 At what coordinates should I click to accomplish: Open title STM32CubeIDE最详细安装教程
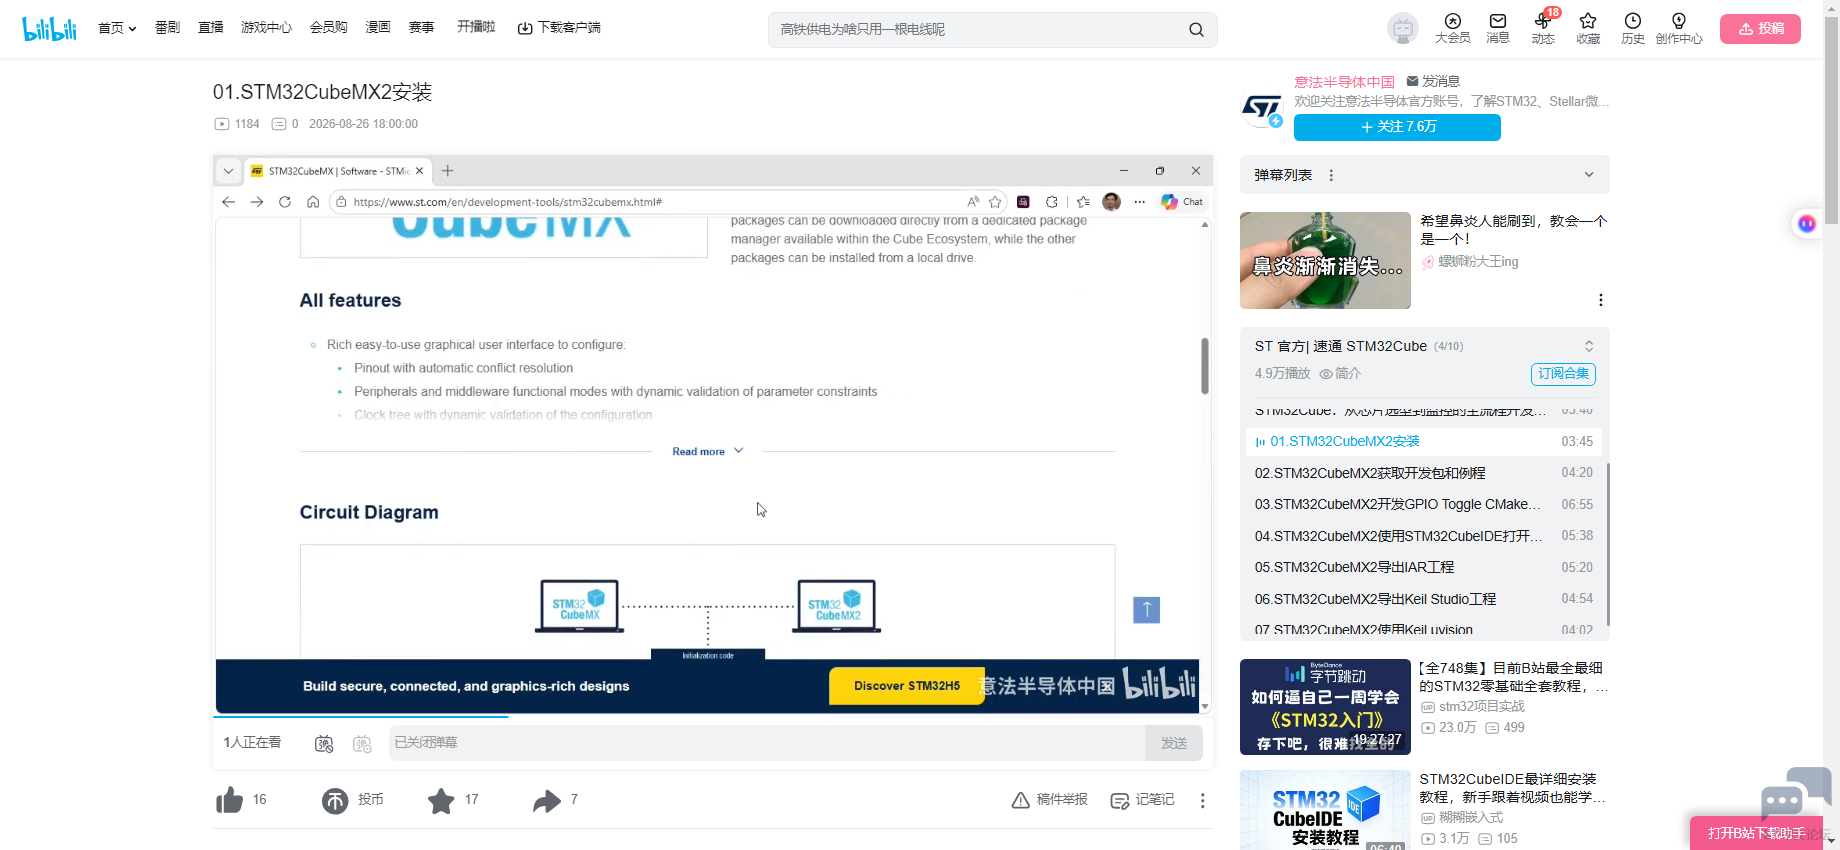[1514, 788]
